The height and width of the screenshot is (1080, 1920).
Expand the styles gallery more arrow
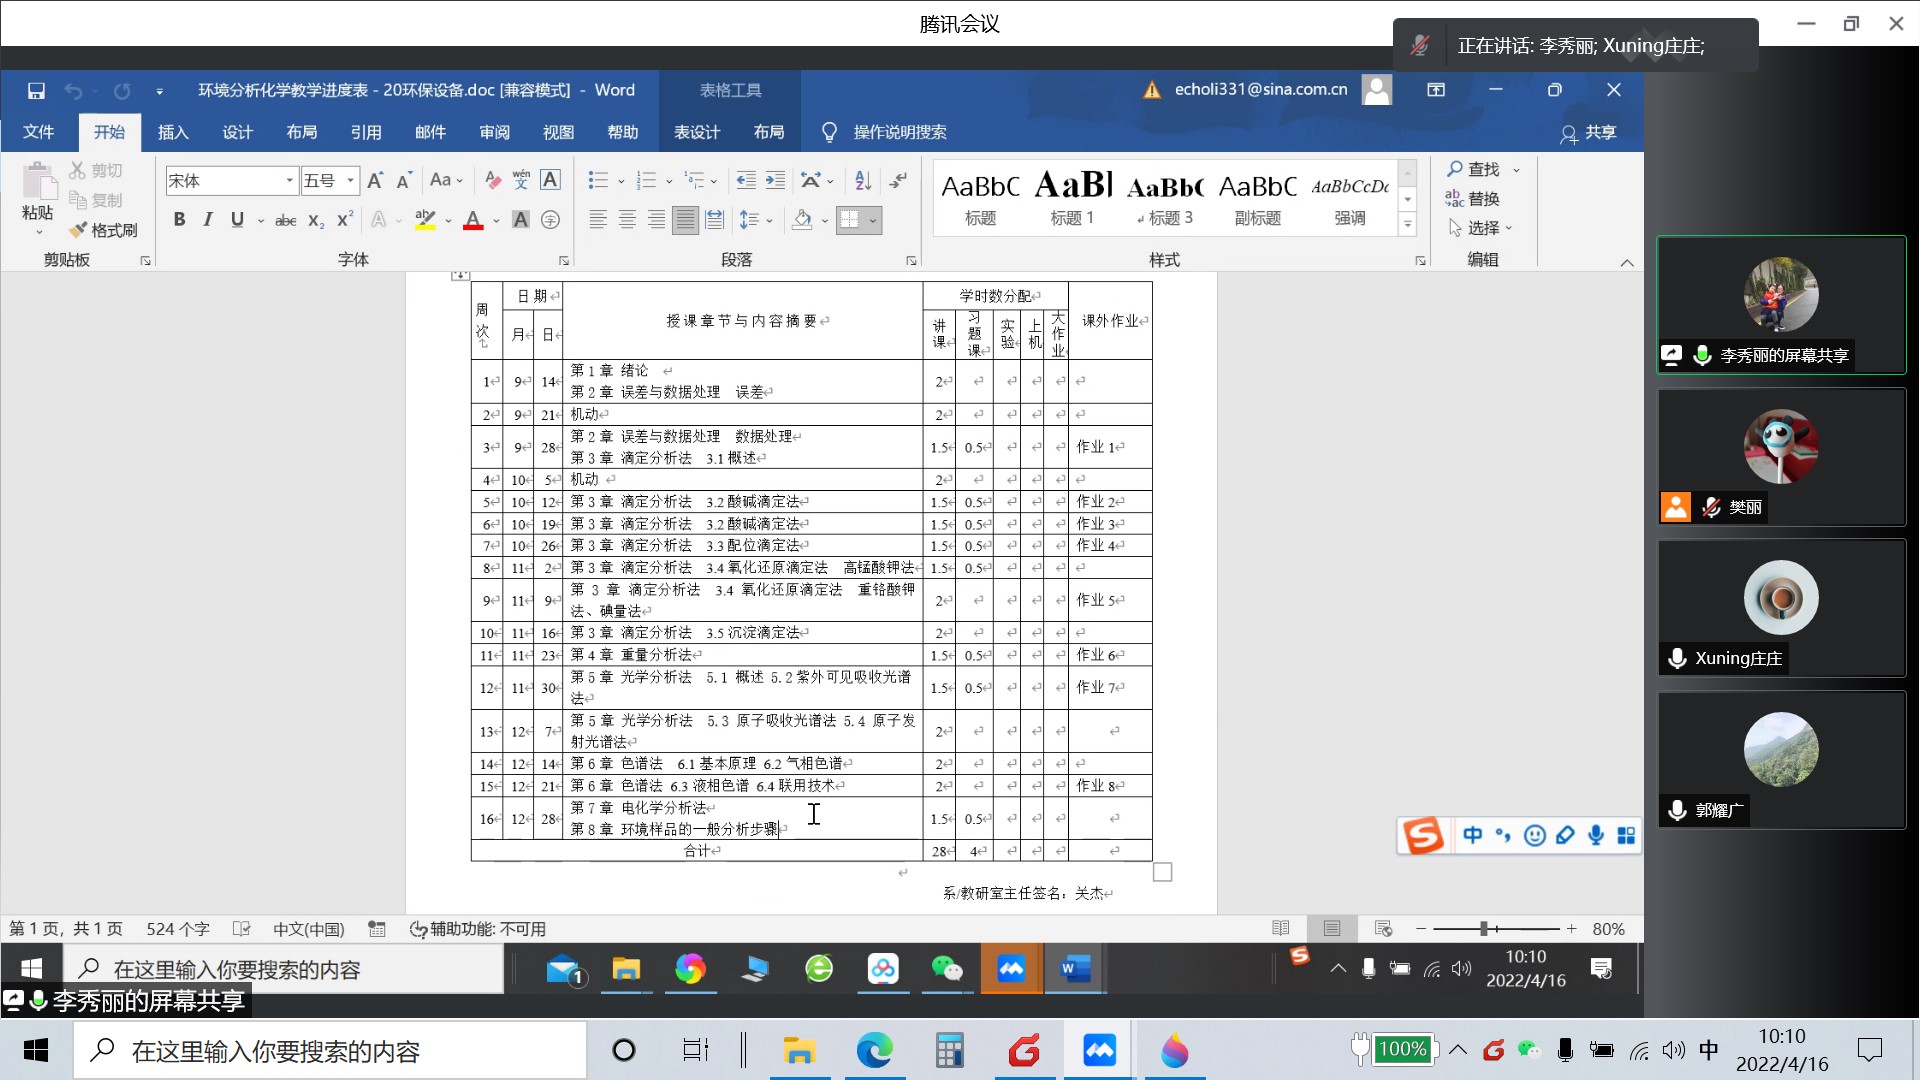[x=1407, y=224]
